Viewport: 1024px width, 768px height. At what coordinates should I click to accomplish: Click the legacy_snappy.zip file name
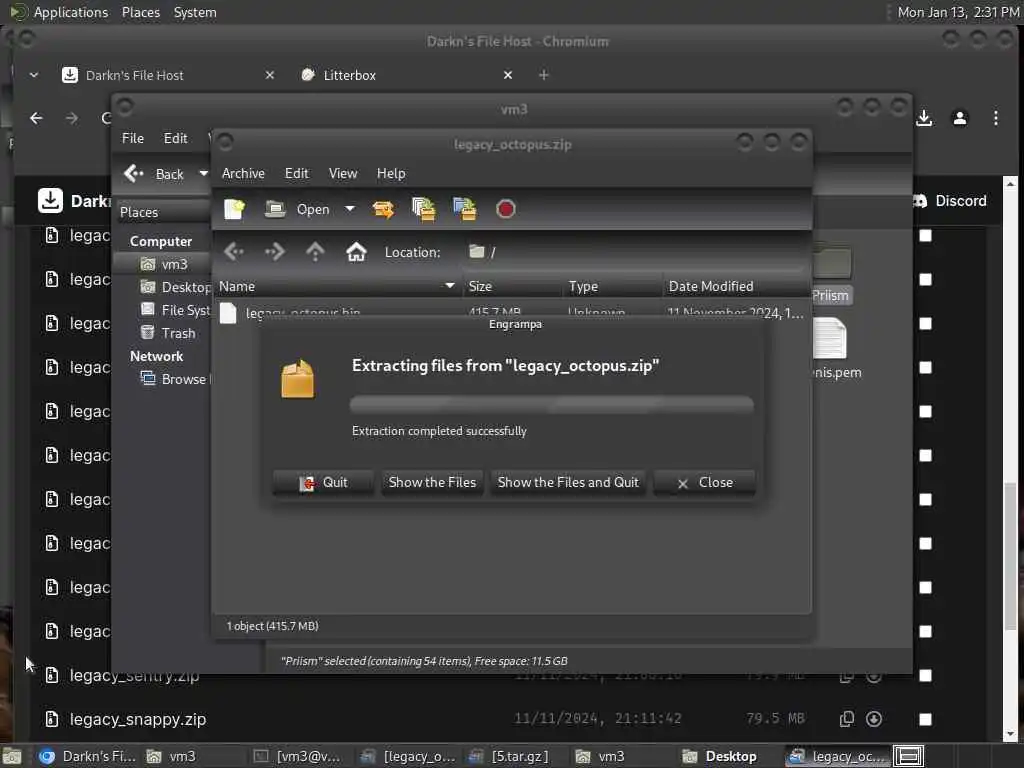pyautogui.click(x=138, y=719)
